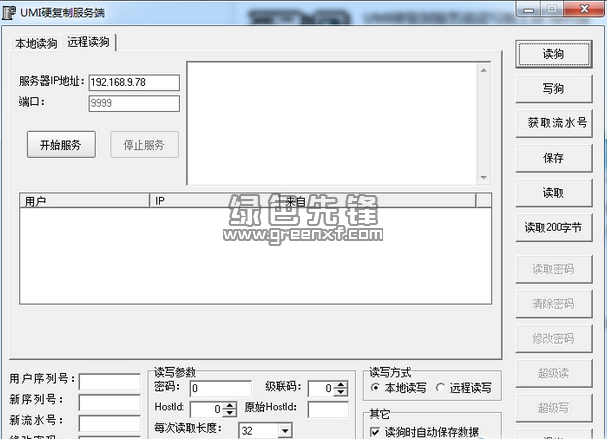Click the UMI app icon in title bar
The image size is (607, 439).
click(11, 9)
